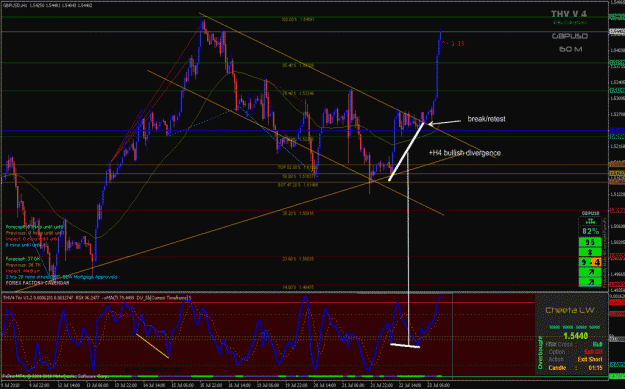Click the '+H4 bullish divergence' annotation text
This screenshot has height=389, width=625.
pos(465,153)
